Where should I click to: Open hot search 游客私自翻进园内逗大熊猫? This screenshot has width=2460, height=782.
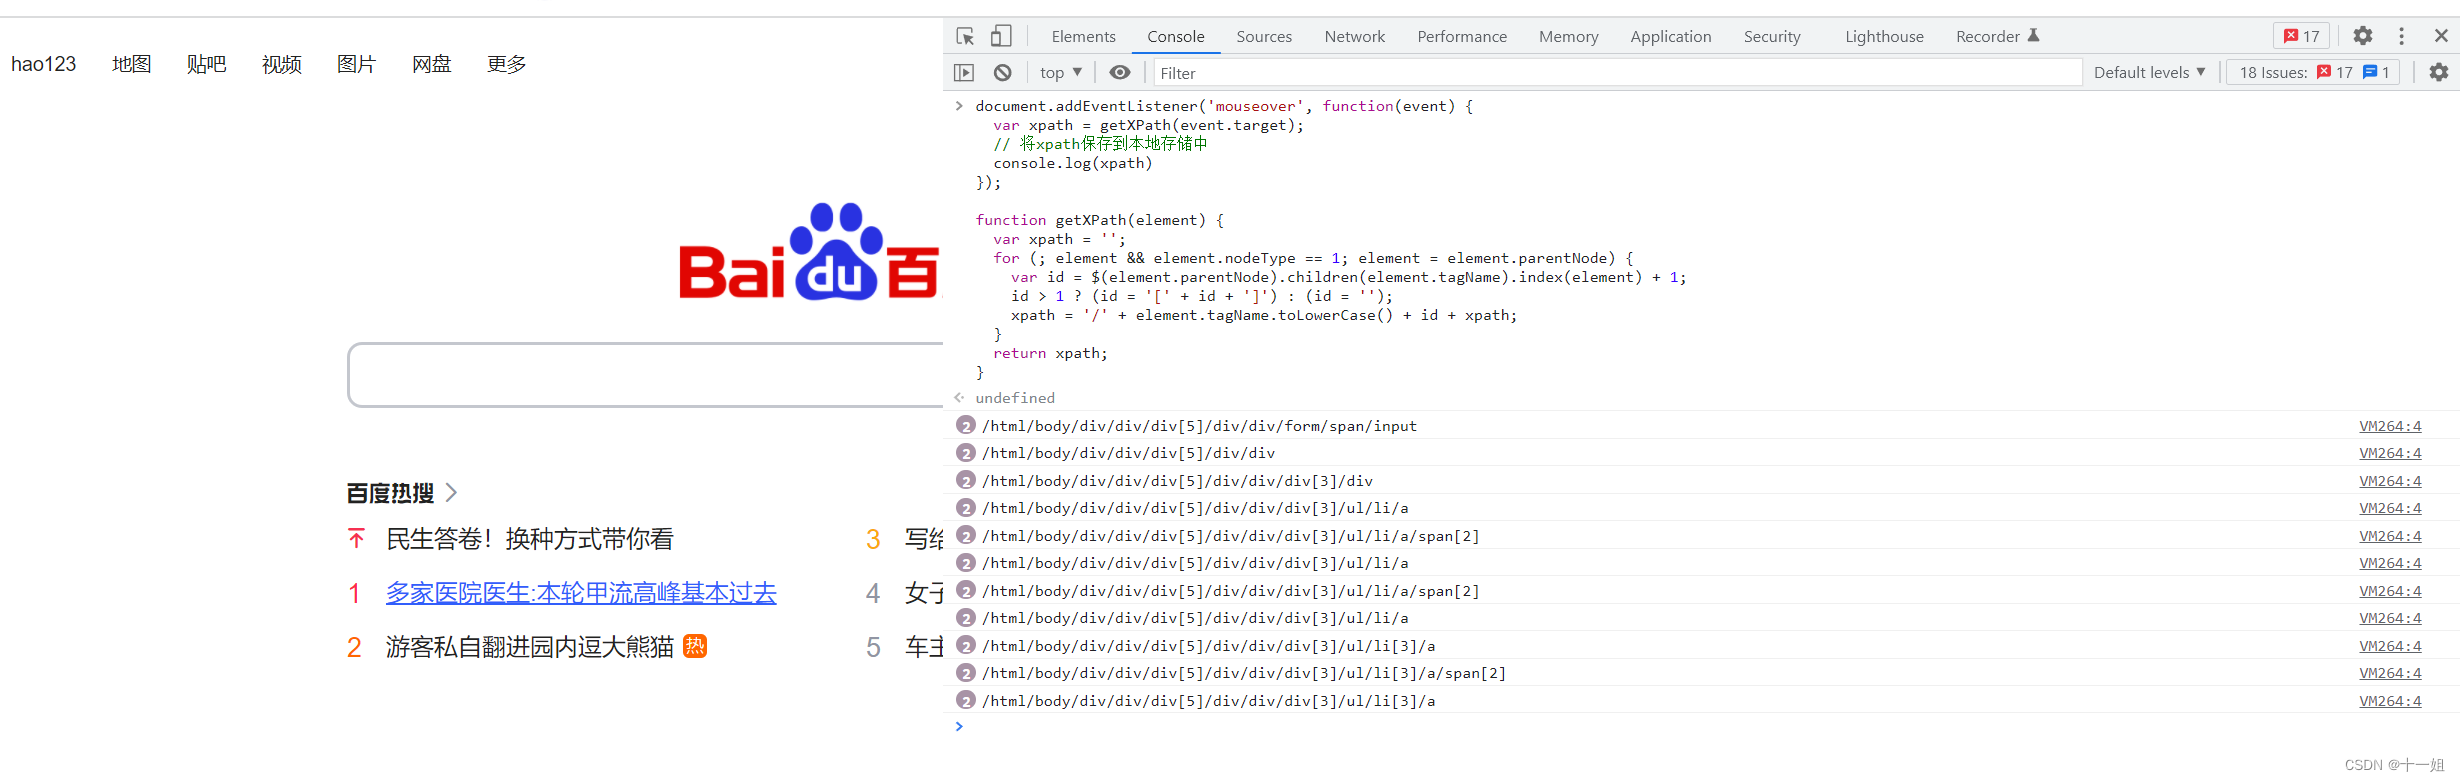coord(529,647)
